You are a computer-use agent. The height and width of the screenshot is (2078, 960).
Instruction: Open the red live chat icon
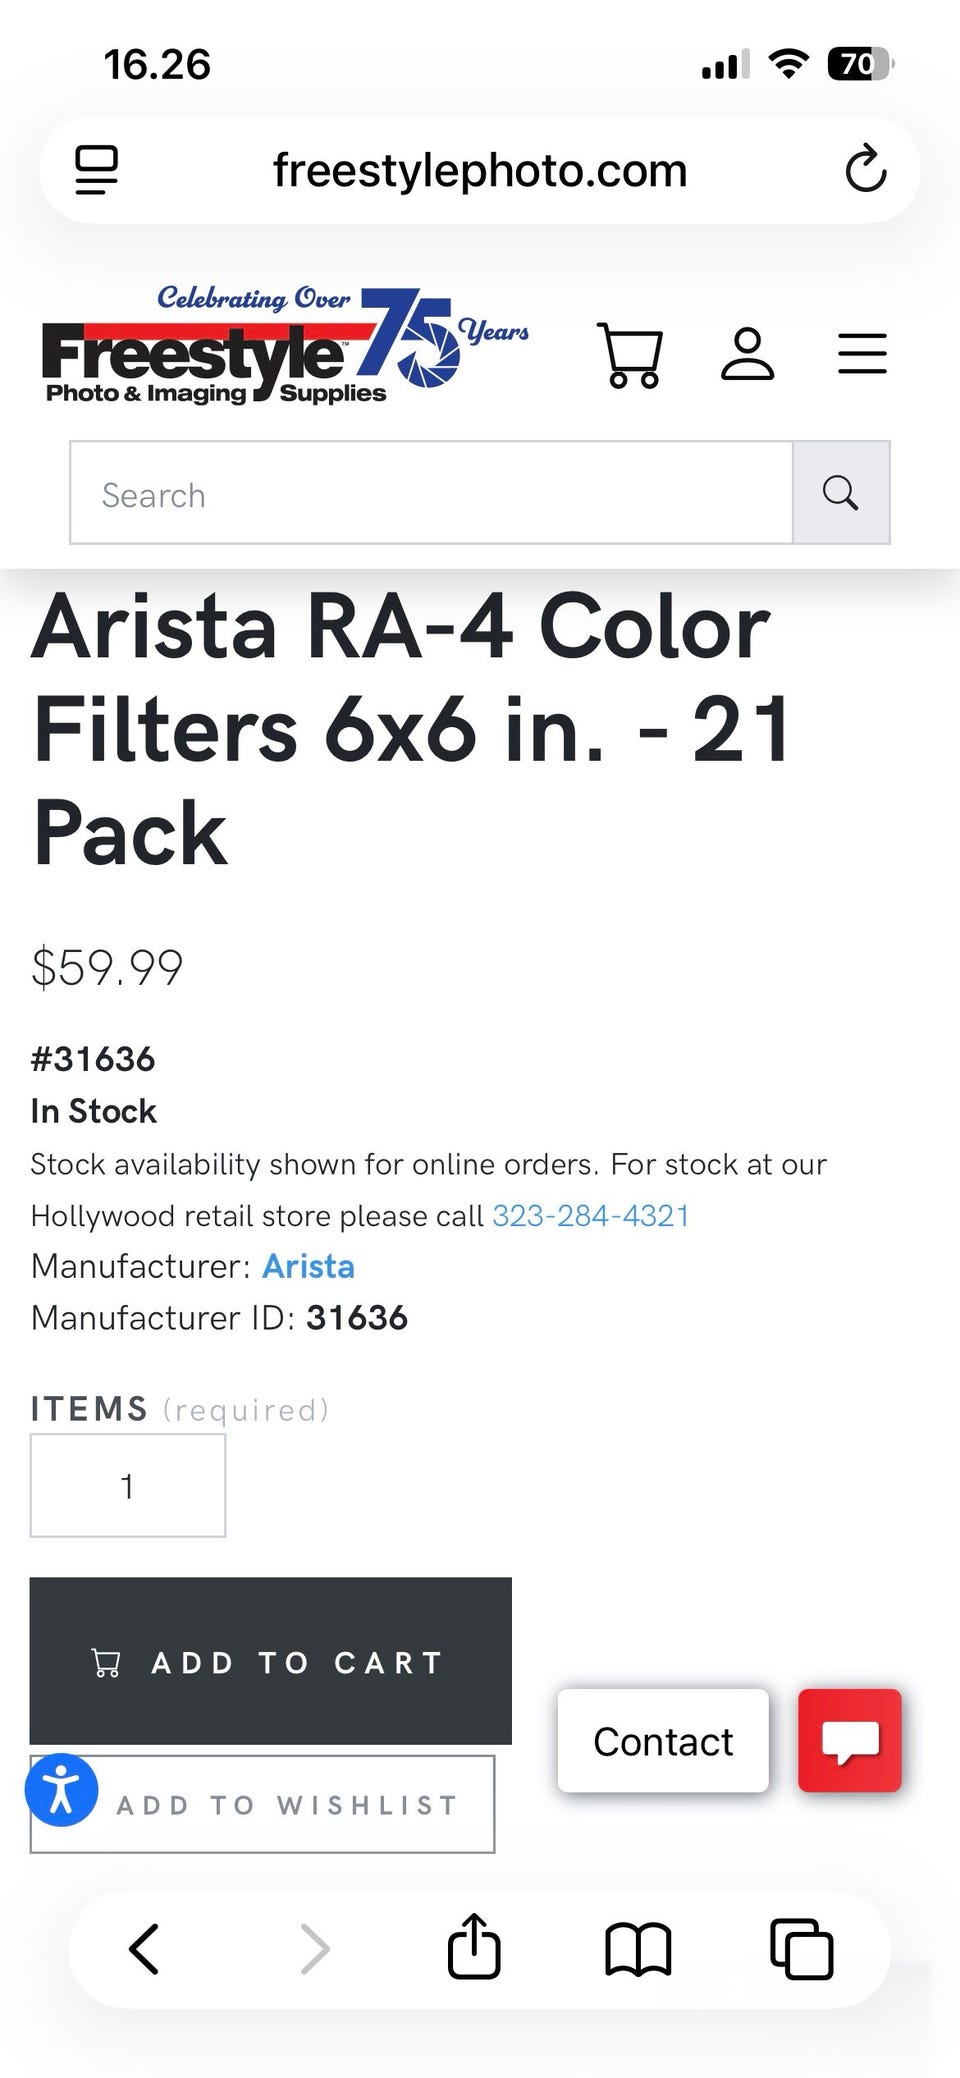849,1741
